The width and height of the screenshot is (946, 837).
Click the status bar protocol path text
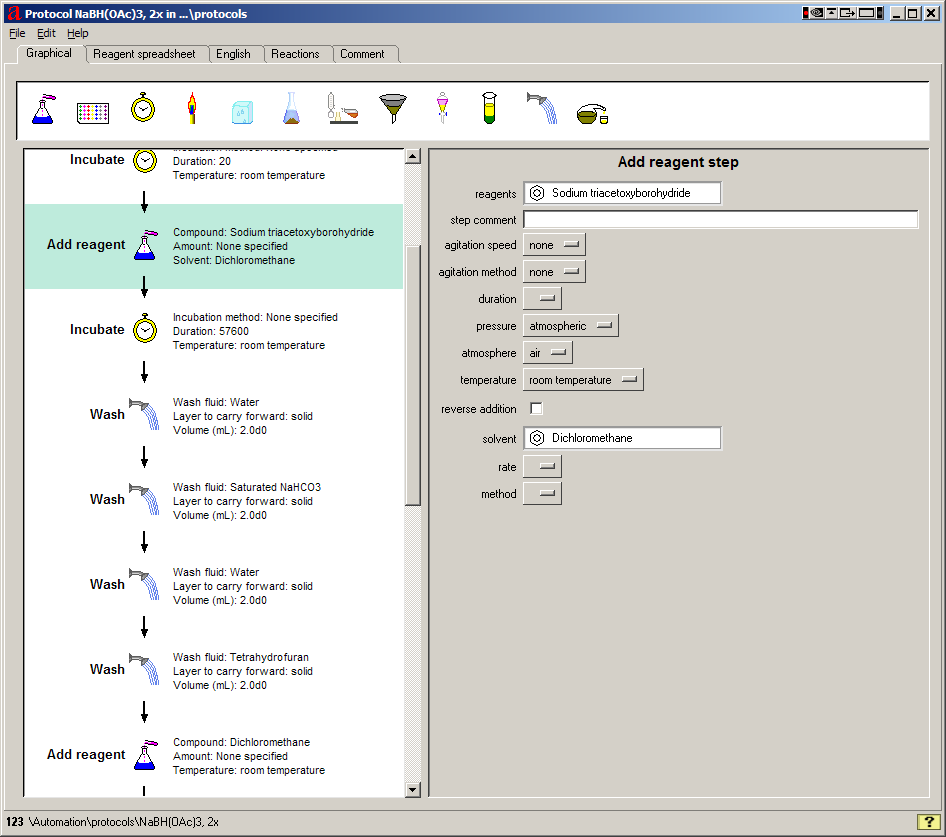pos(124,822)
